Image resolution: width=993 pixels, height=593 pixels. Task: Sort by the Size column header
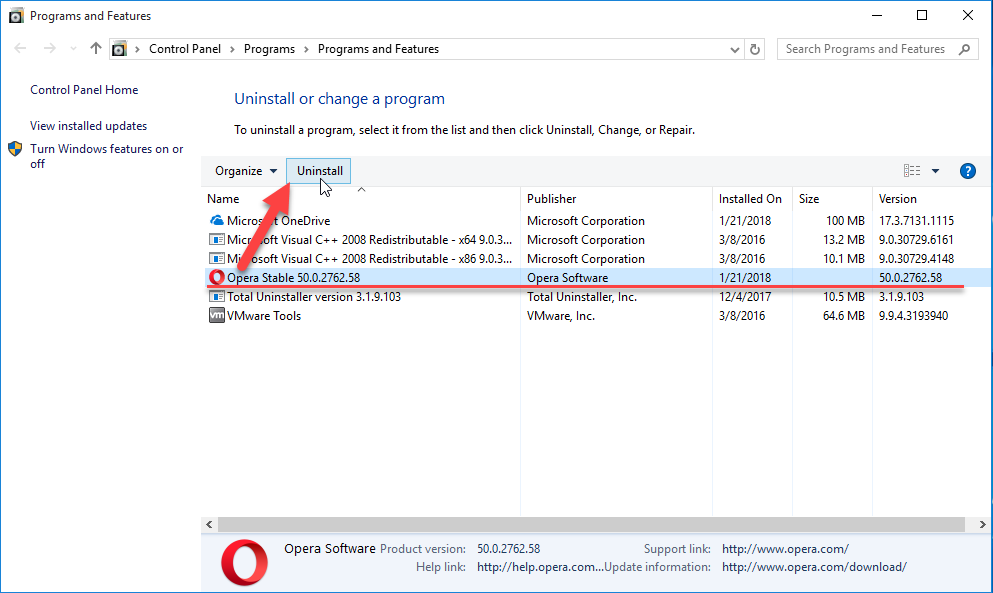pos(809,199)
